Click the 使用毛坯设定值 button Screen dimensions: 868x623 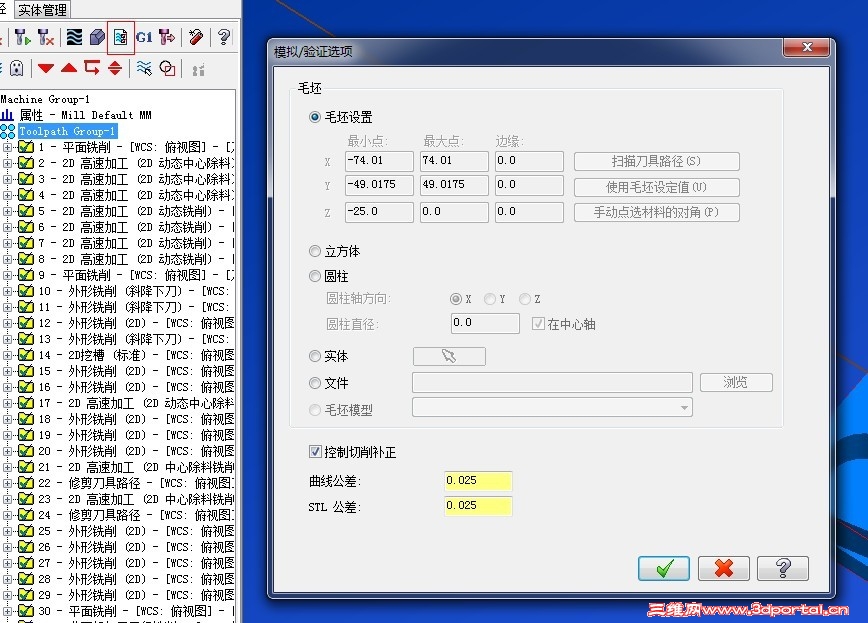pyautogui.click(x=655, y=187)
